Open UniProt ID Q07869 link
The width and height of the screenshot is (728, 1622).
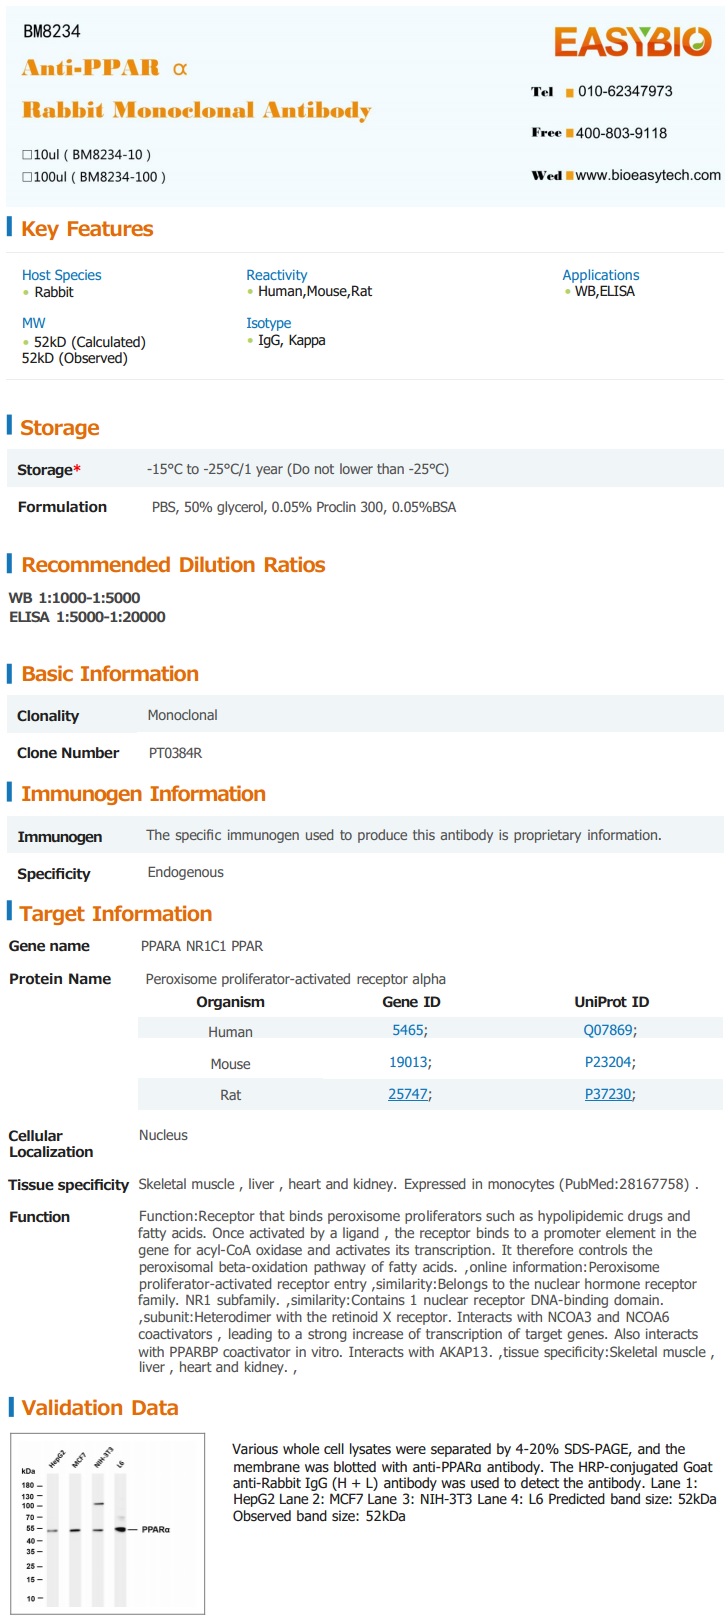(x=607, y=1030)
